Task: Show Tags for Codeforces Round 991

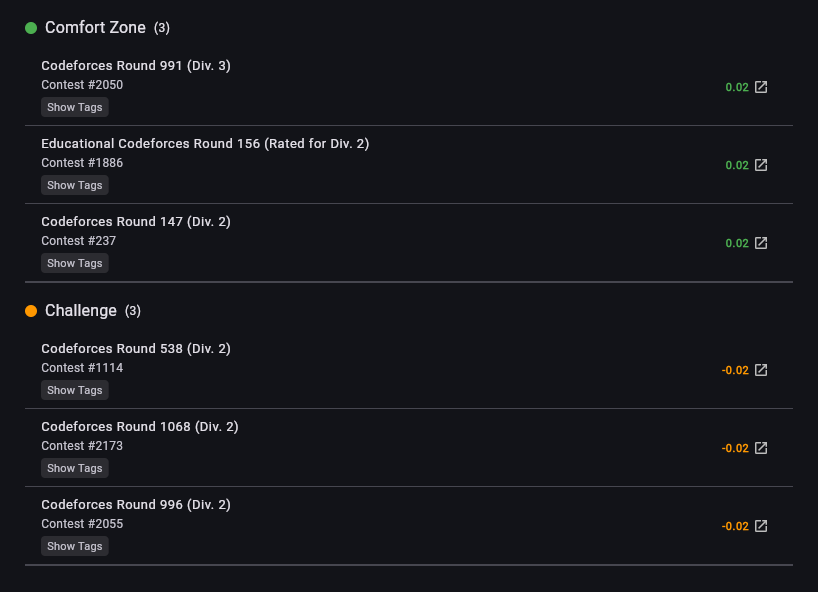Action: [x=75, y=107]
